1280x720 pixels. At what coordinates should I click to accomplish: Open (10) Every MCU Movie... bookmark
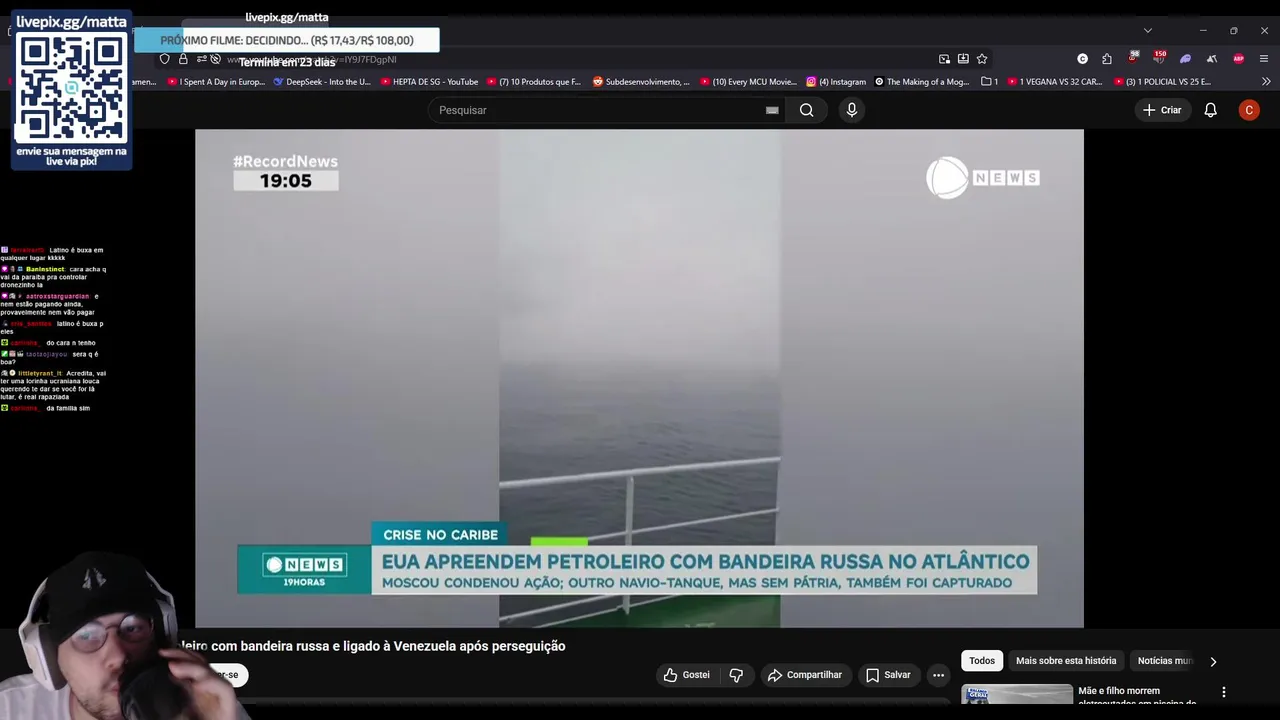click(x=748, y=82)
